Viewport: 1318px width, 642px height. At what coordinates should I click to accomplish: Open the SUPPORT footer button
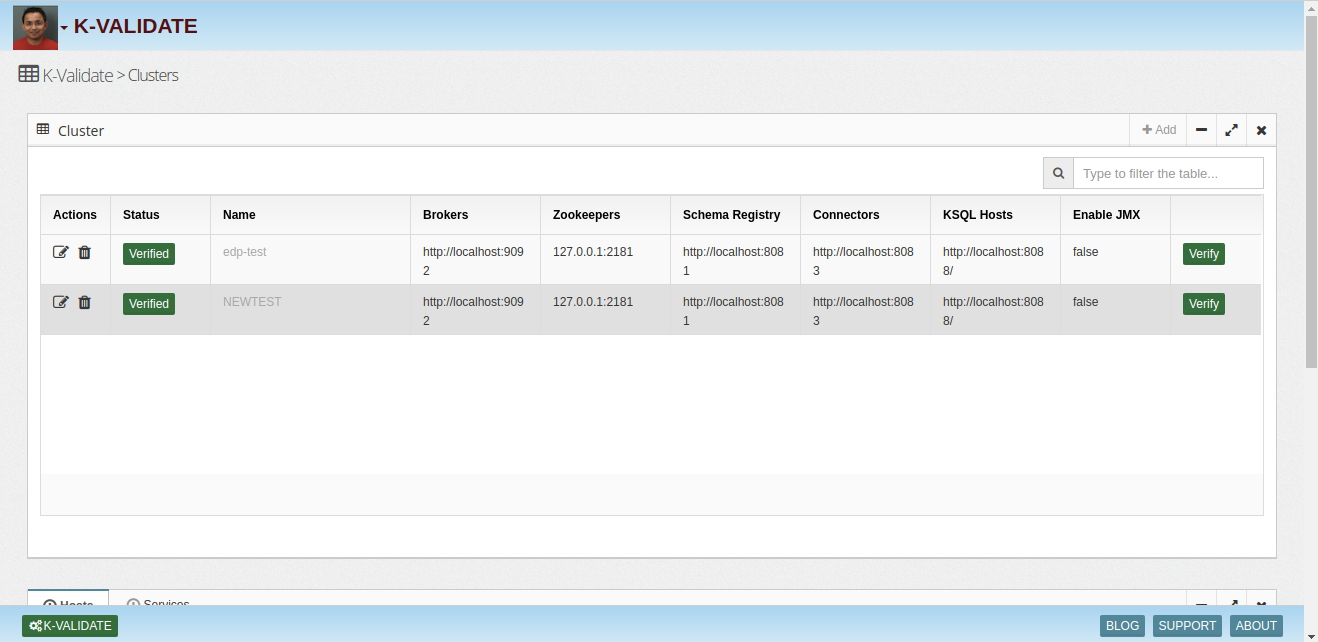(x=1187, y=626)
